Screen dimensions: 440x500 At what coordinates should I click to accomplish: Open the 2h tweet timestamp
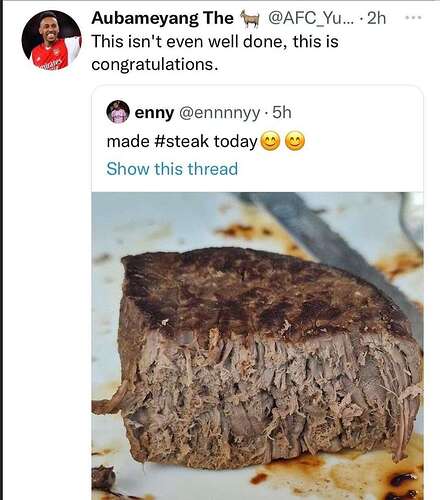coord(376,18)
